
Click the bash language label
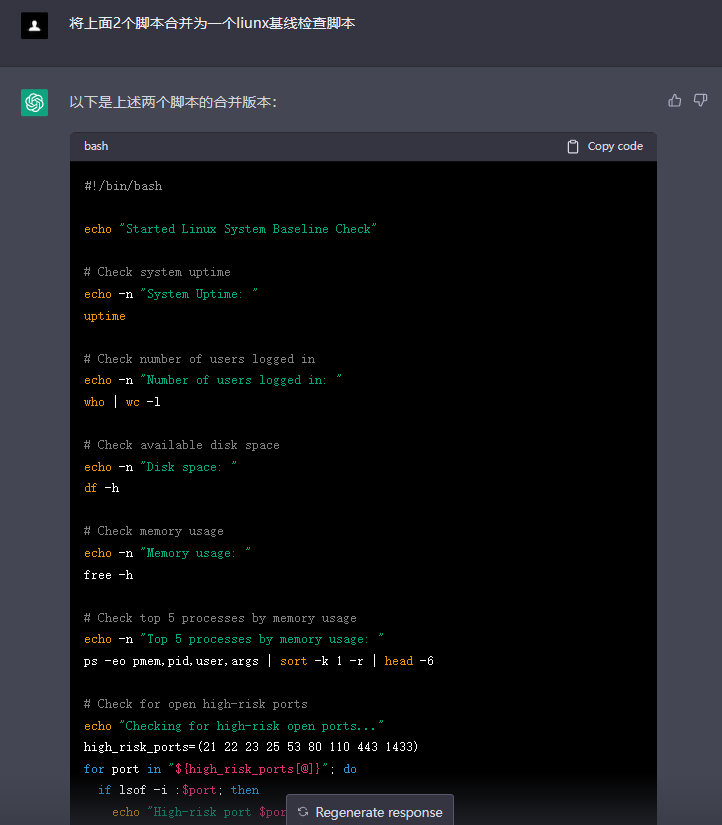96,146
